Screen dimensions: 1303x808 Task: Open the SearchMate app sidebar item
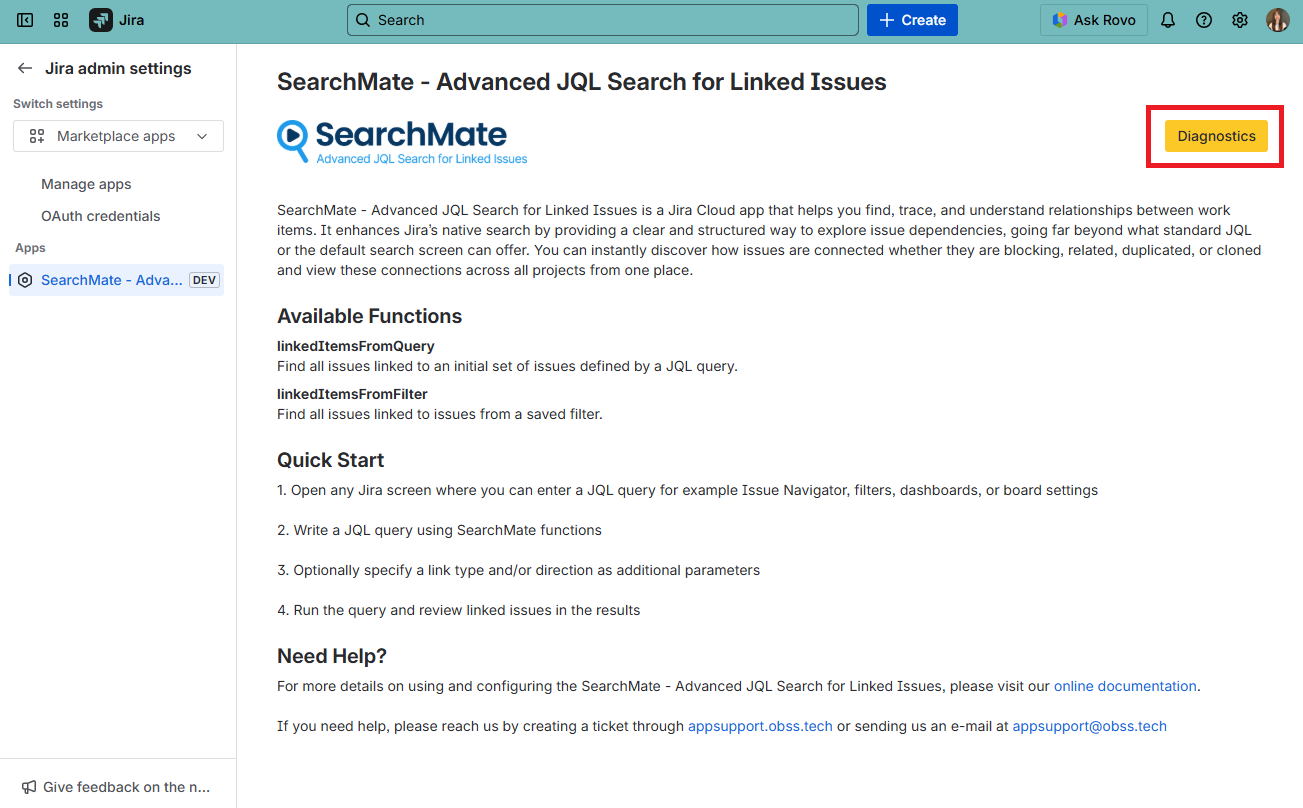pyautogui.click(x=112, y=280)
